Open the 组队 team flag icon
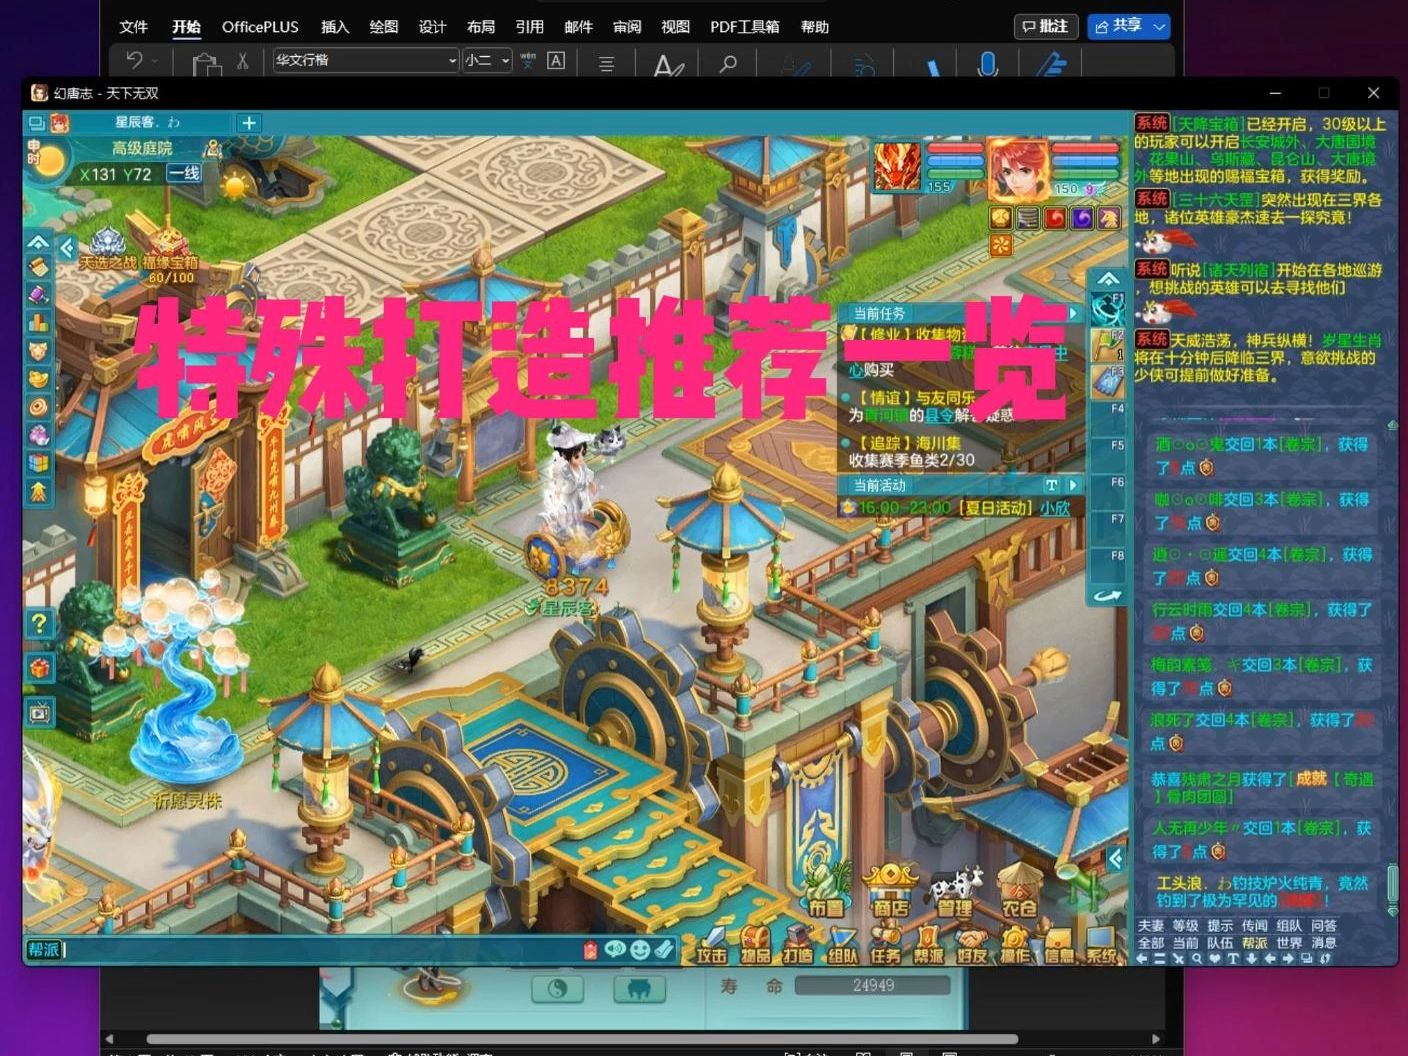The width and height of the screenshot is (1408, 1056). pyautogui.click(x=842, y=947)
